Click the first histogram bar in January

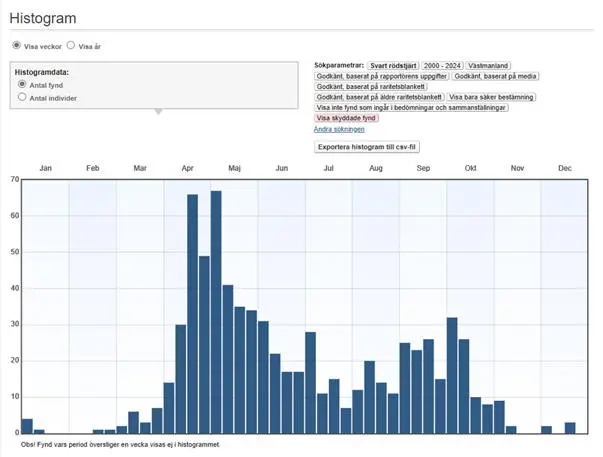(27, 426)
